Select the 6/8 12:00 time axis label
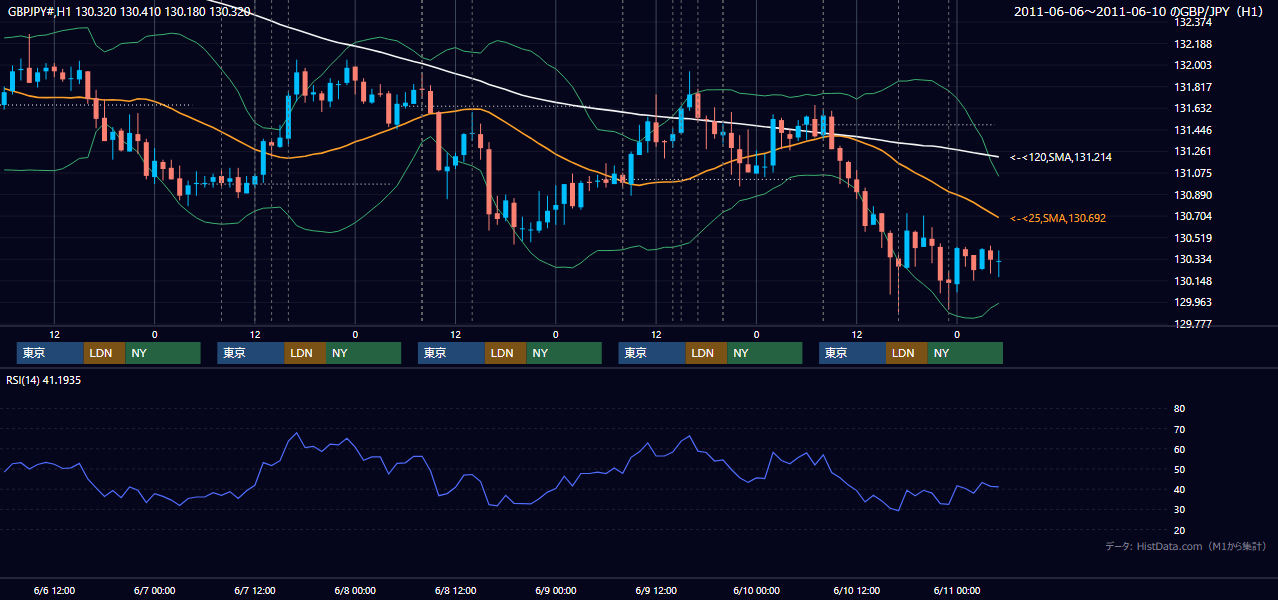 click(455, 591)
